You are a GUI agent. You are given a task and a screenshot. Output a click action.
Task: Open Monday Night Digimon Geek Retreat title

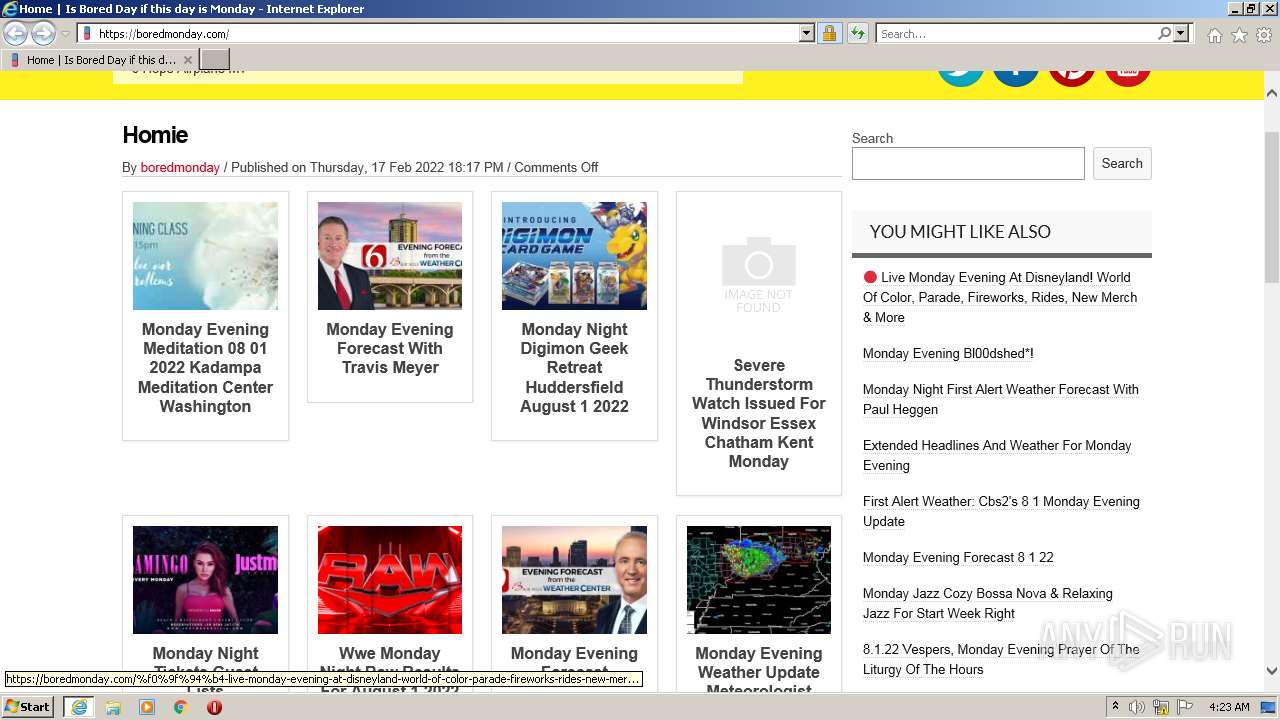pyautogui.click(x=574, y=368)
